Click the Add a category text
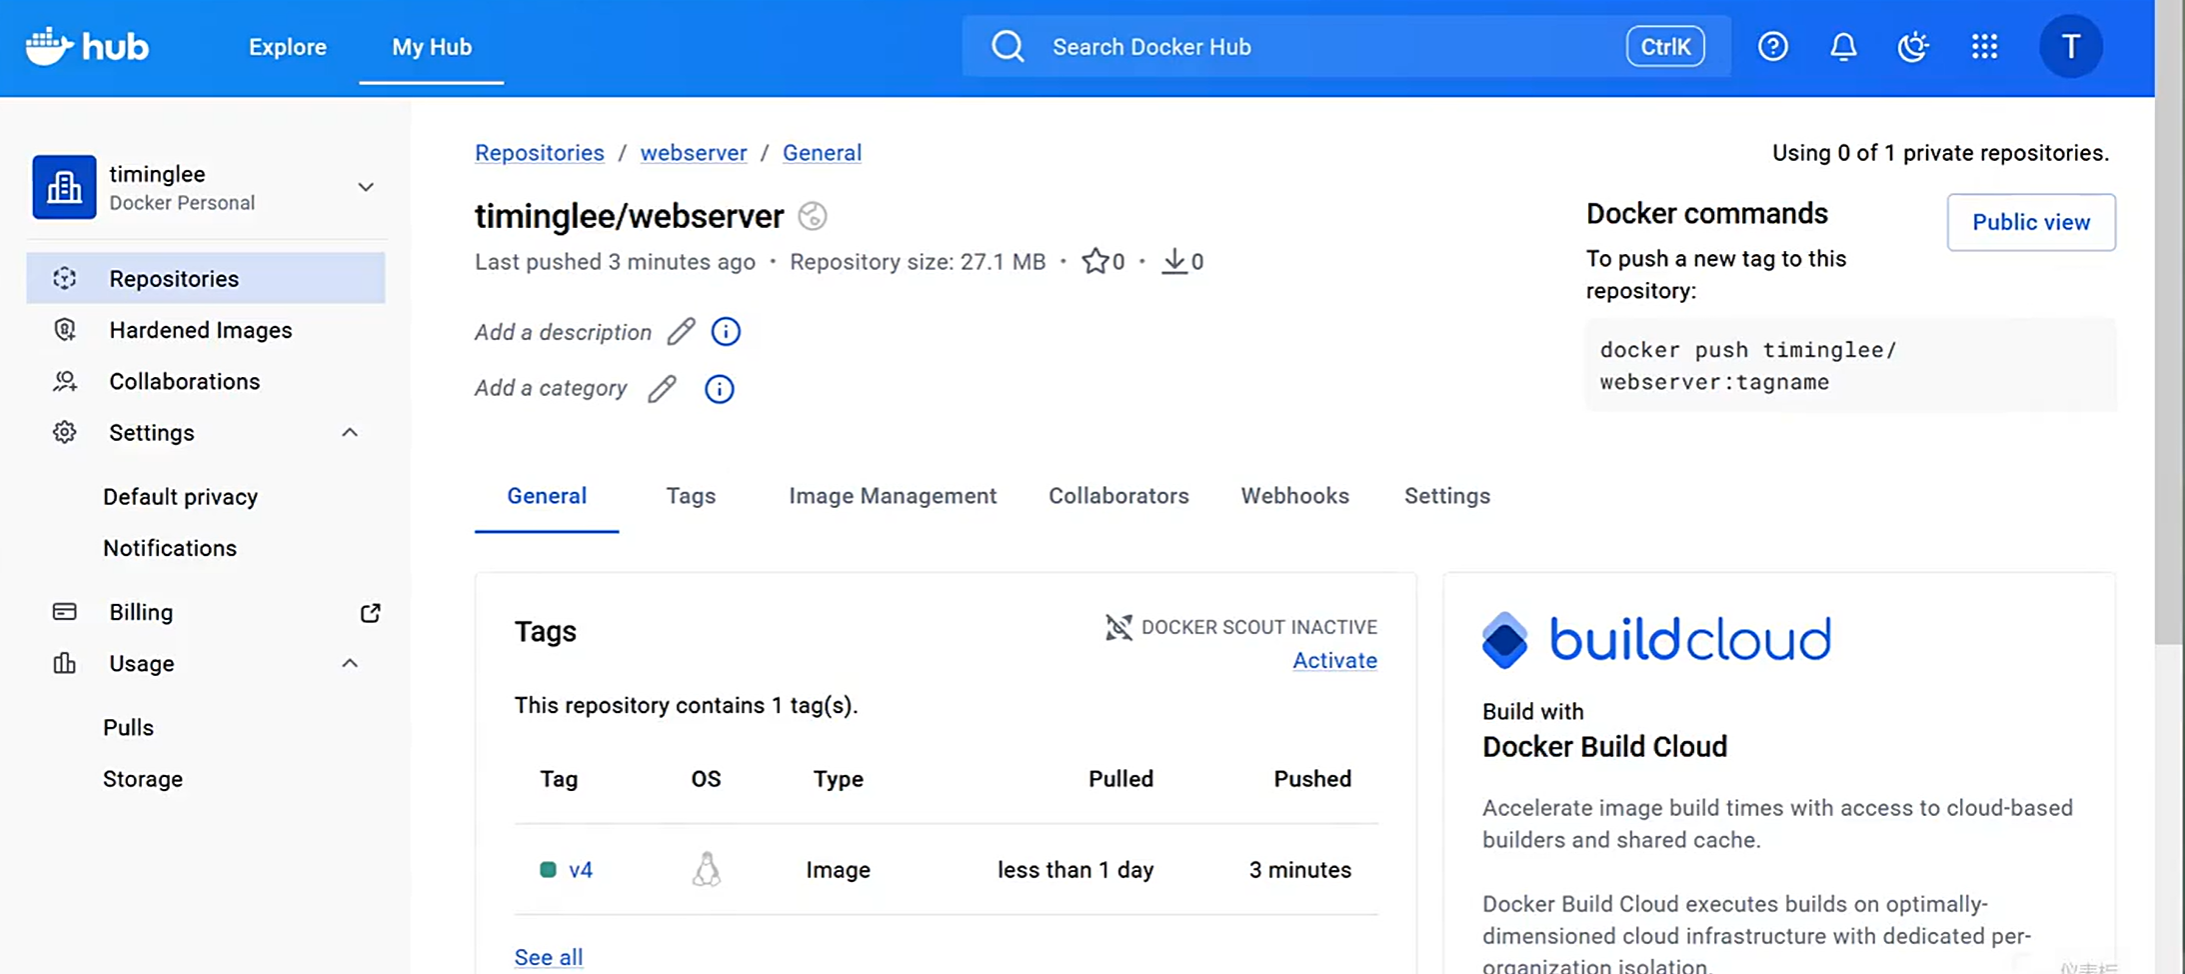The width and height of the screenshot is (2185, 974). (551, 388)
